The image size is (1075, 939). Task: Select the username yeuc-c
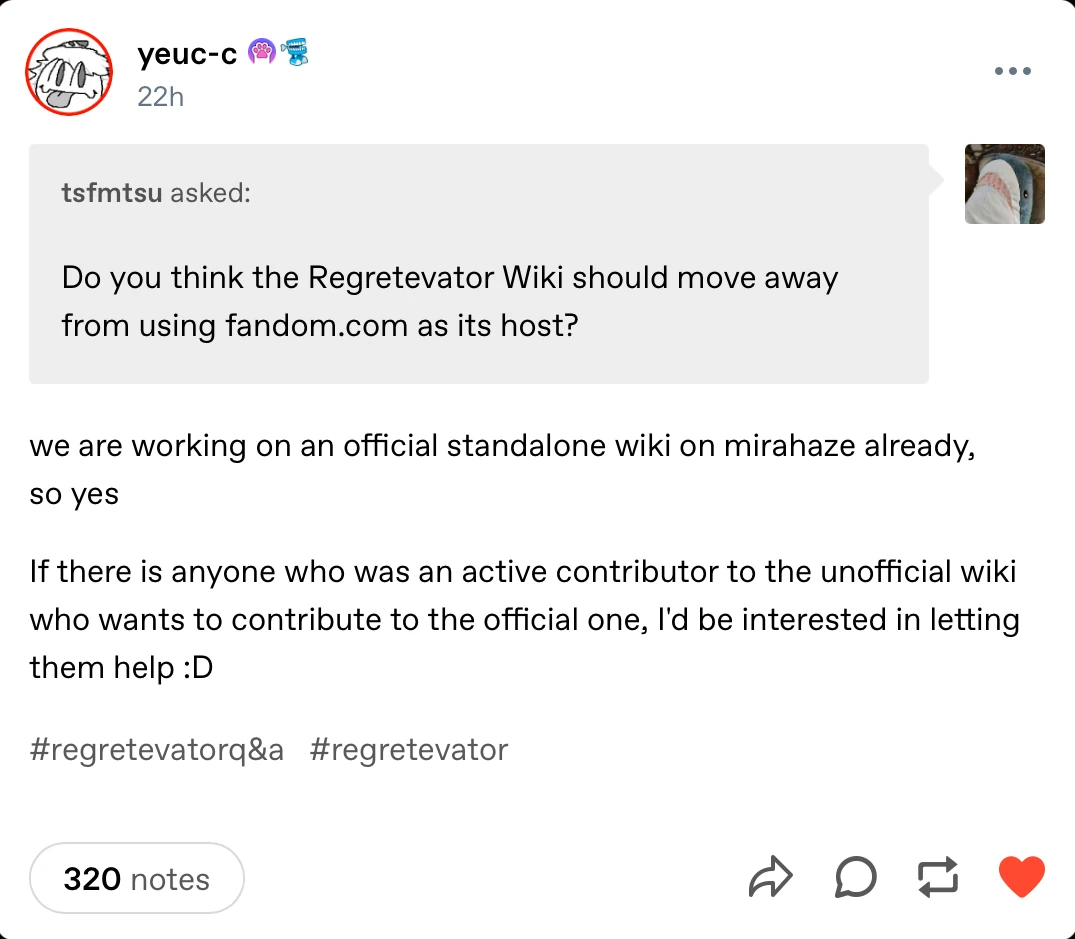point(186,55)
